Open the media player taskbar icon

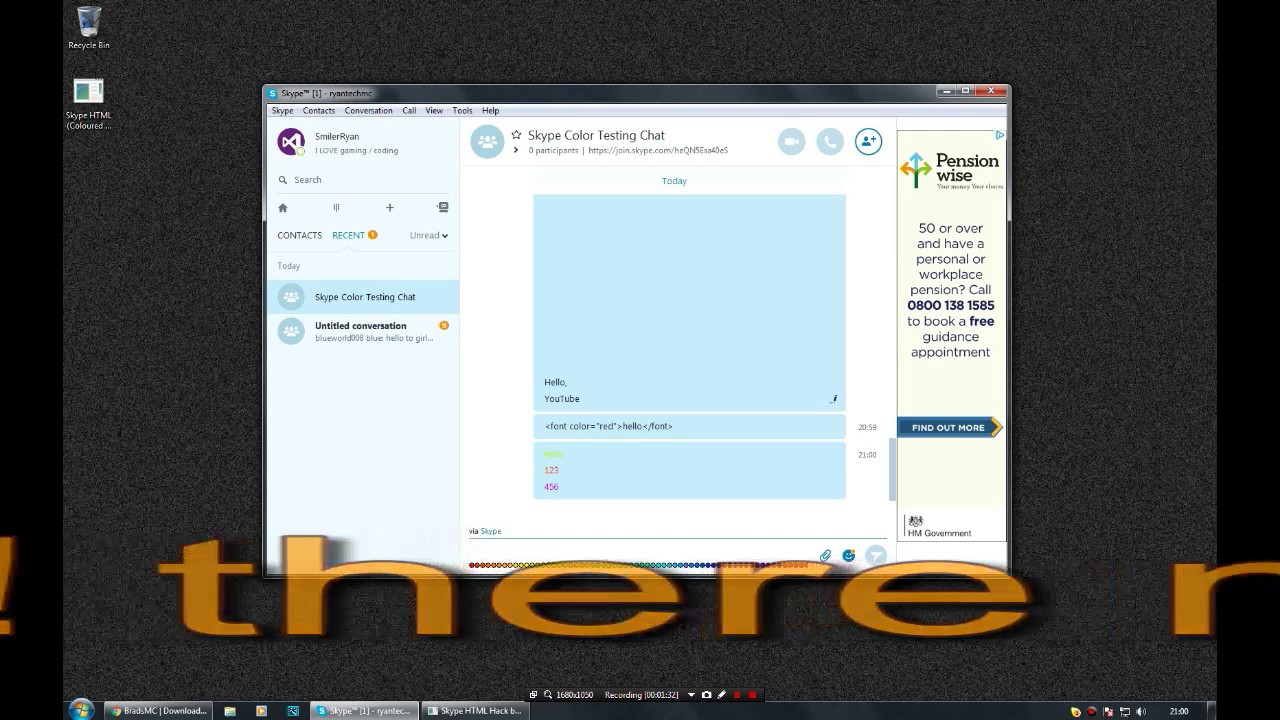pyautogui.click(x=262, y=711)
